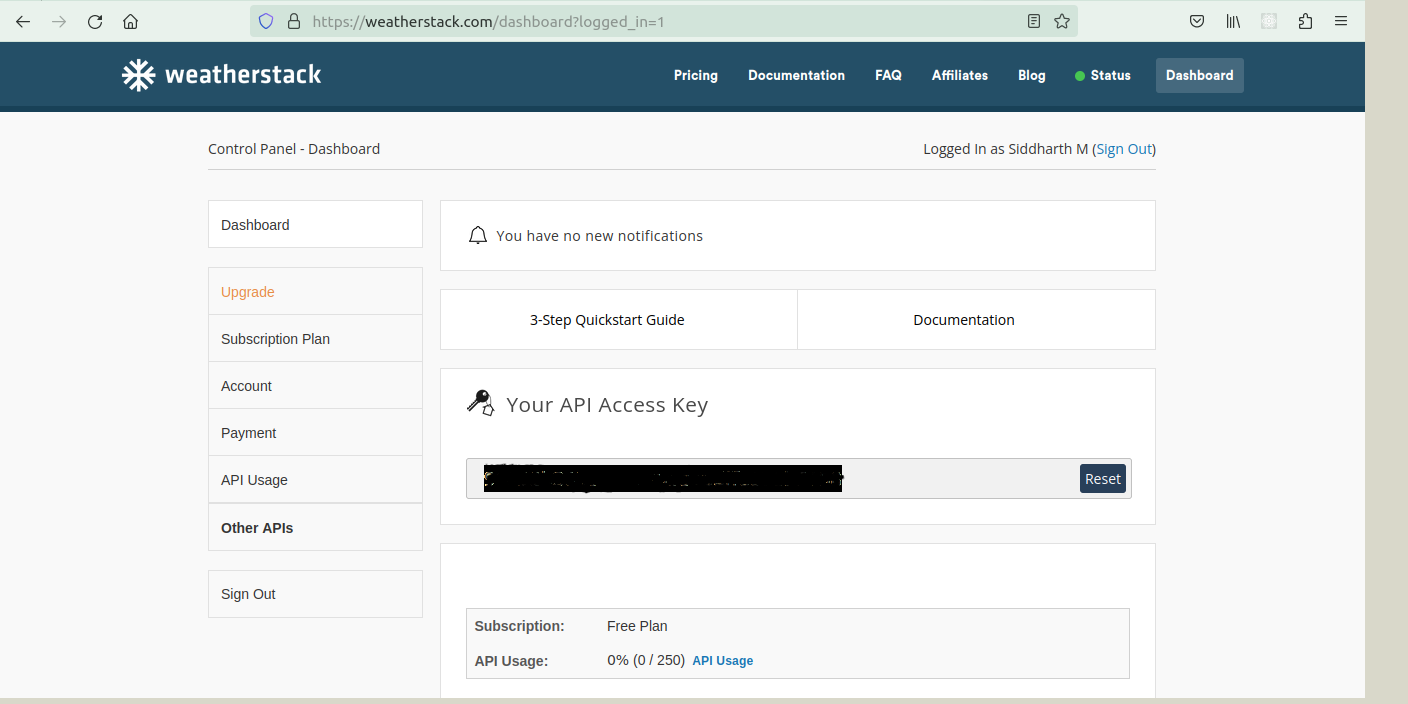Image resolution: width=1408 pixels, height=704 pixels.
Task: Select Subscription Plan in the sidebar
Action: pos(275,339)
